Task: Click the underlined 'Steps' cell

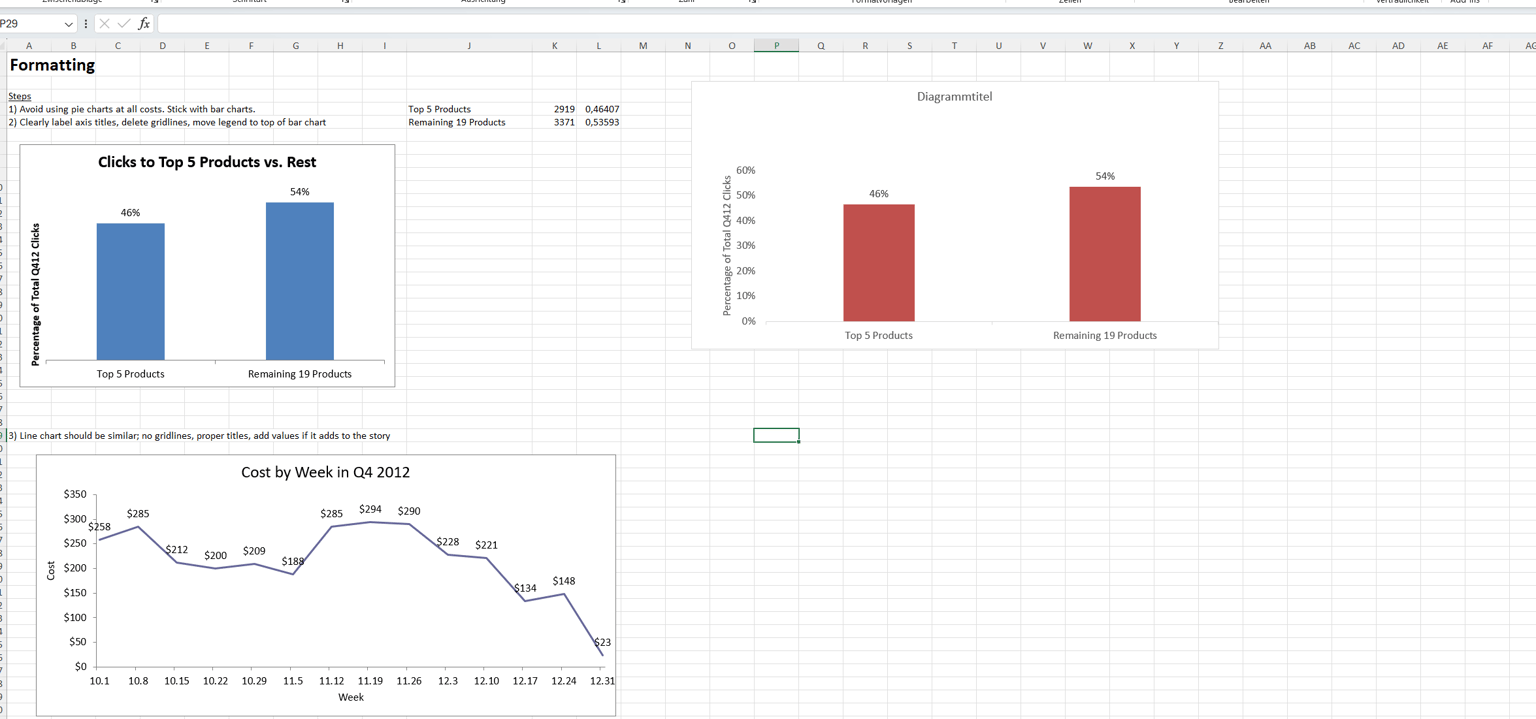Action: 19,97
